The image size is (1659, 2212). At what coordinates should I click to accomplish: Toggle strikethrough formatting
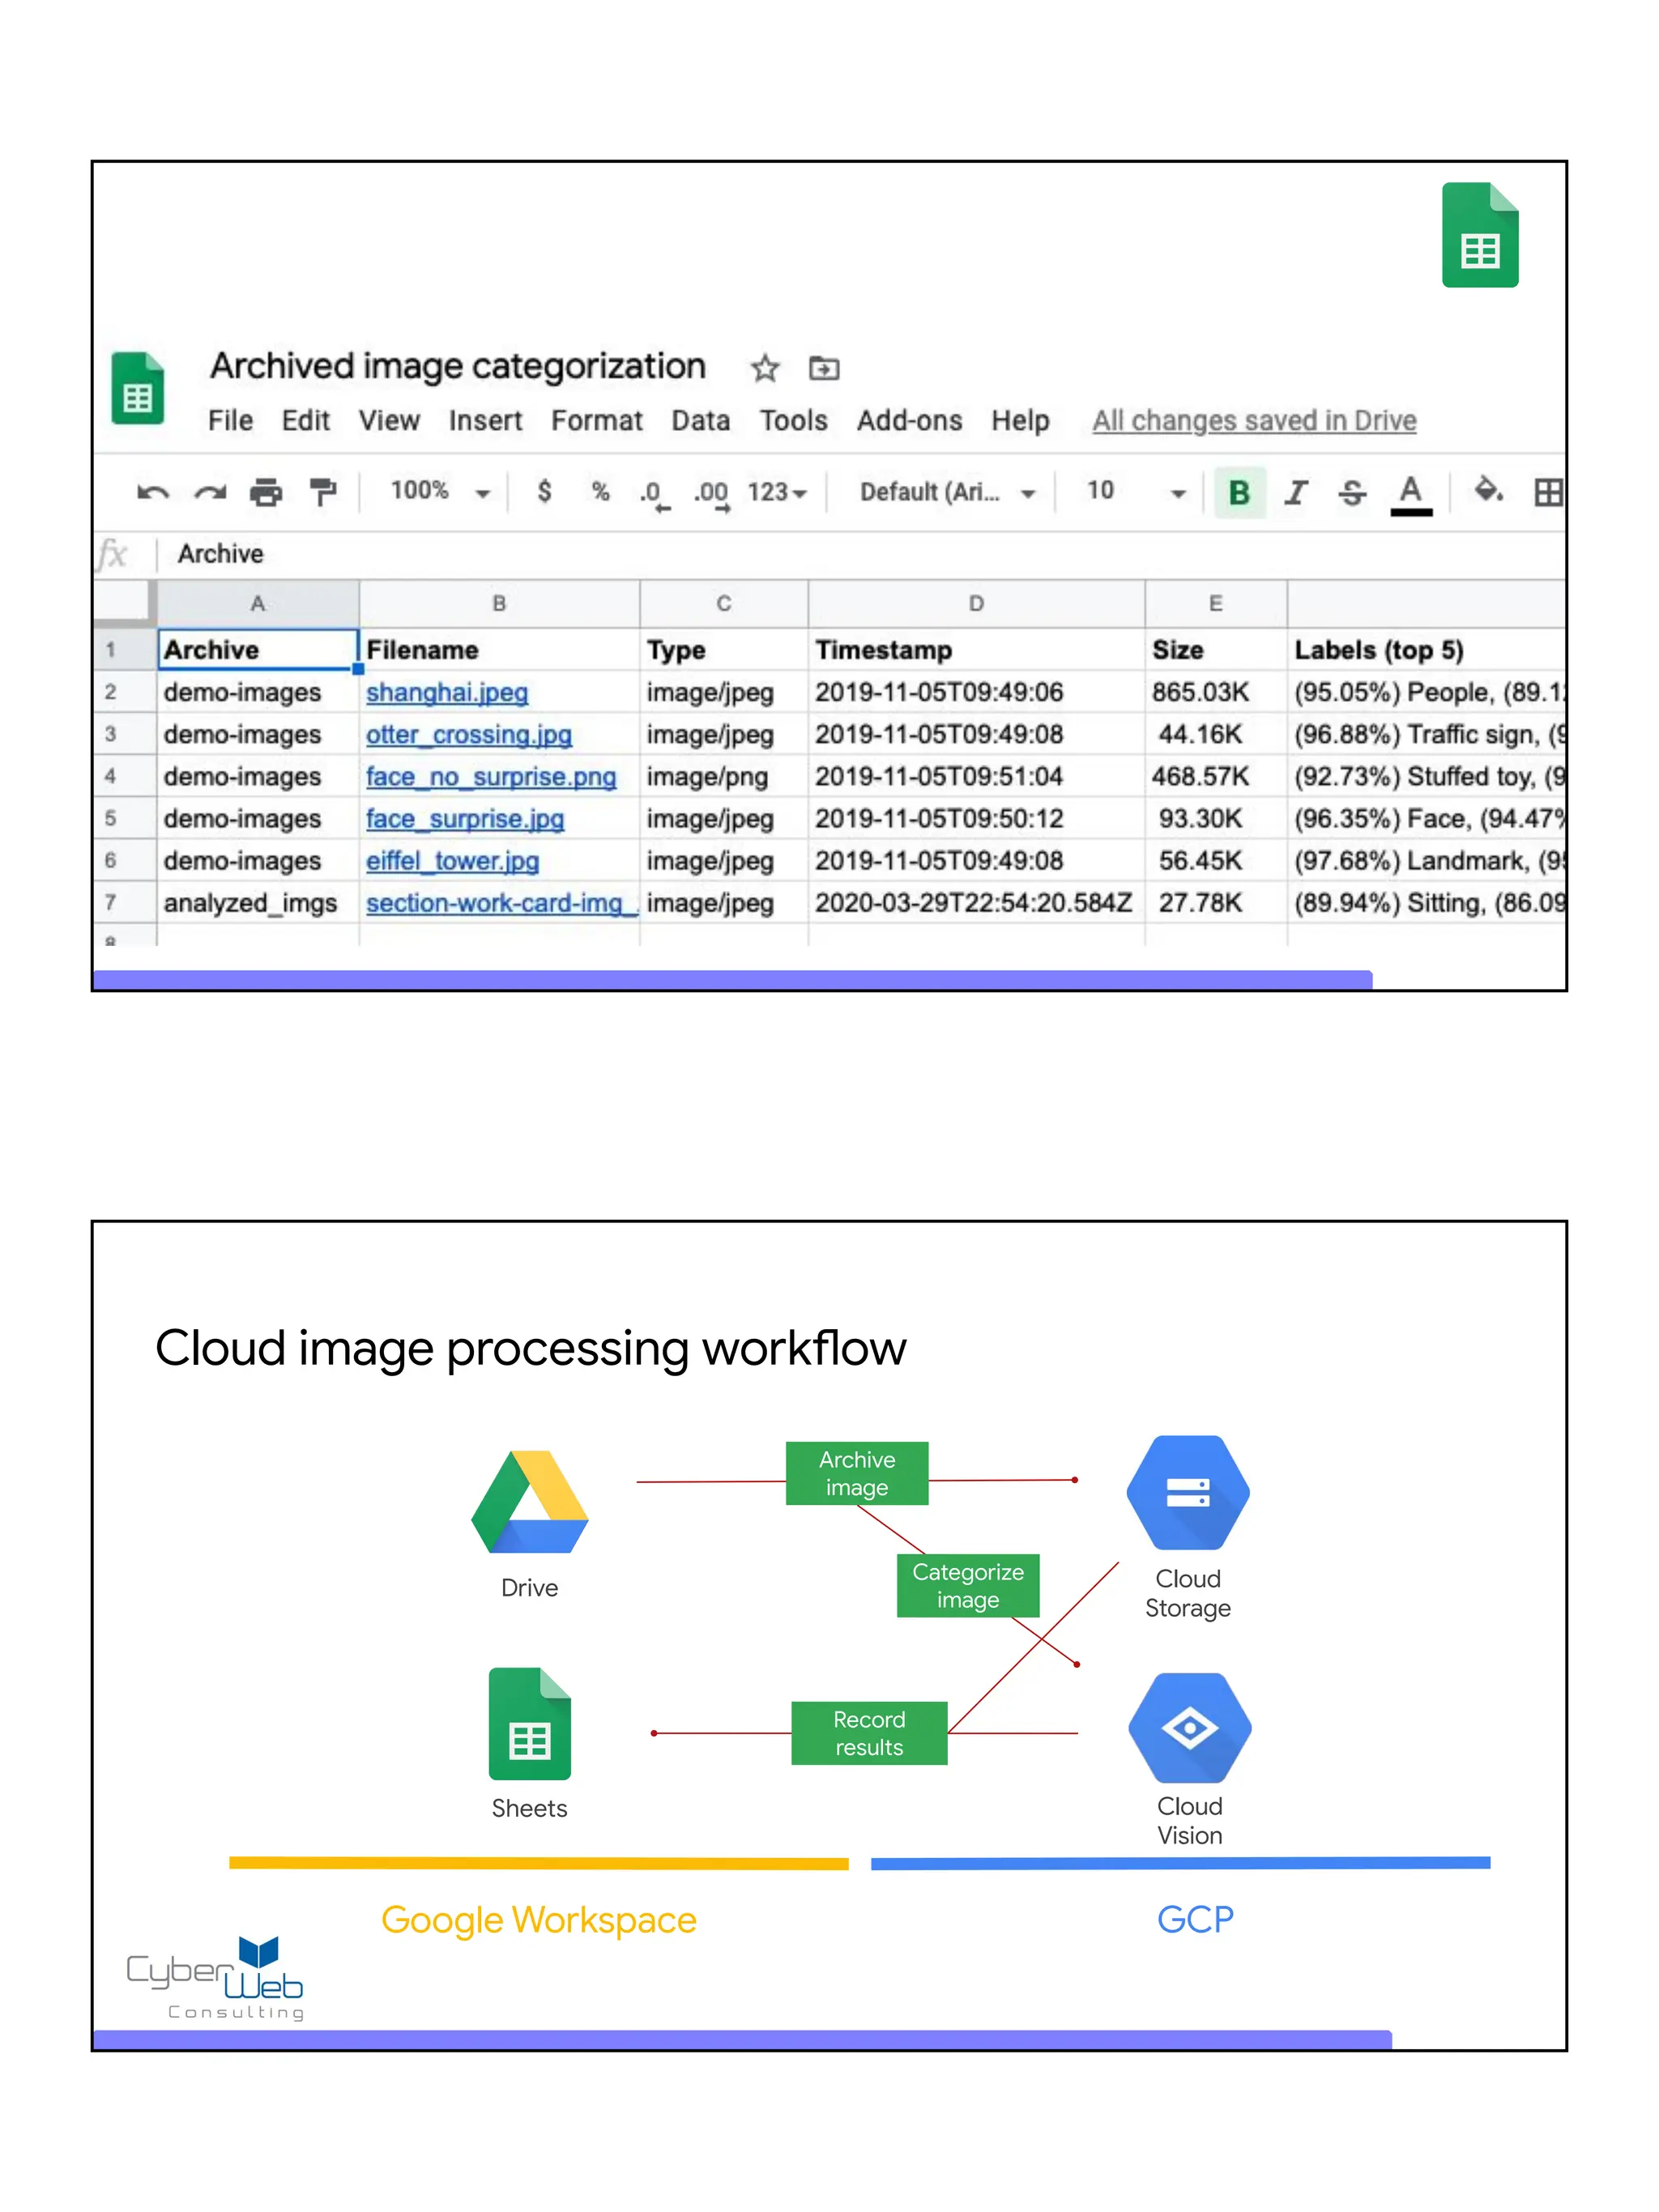[1352, 492]
